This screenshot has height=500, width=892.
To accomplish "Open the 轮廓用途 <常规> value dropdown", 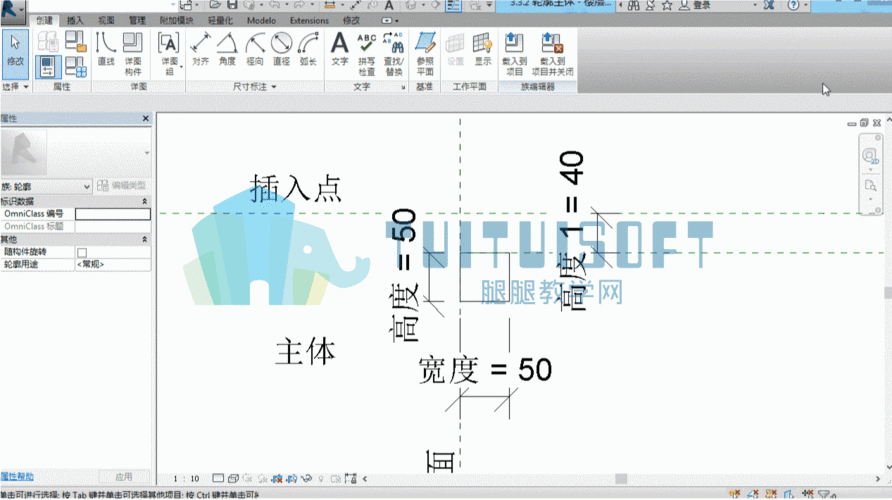I will [113, 265].
